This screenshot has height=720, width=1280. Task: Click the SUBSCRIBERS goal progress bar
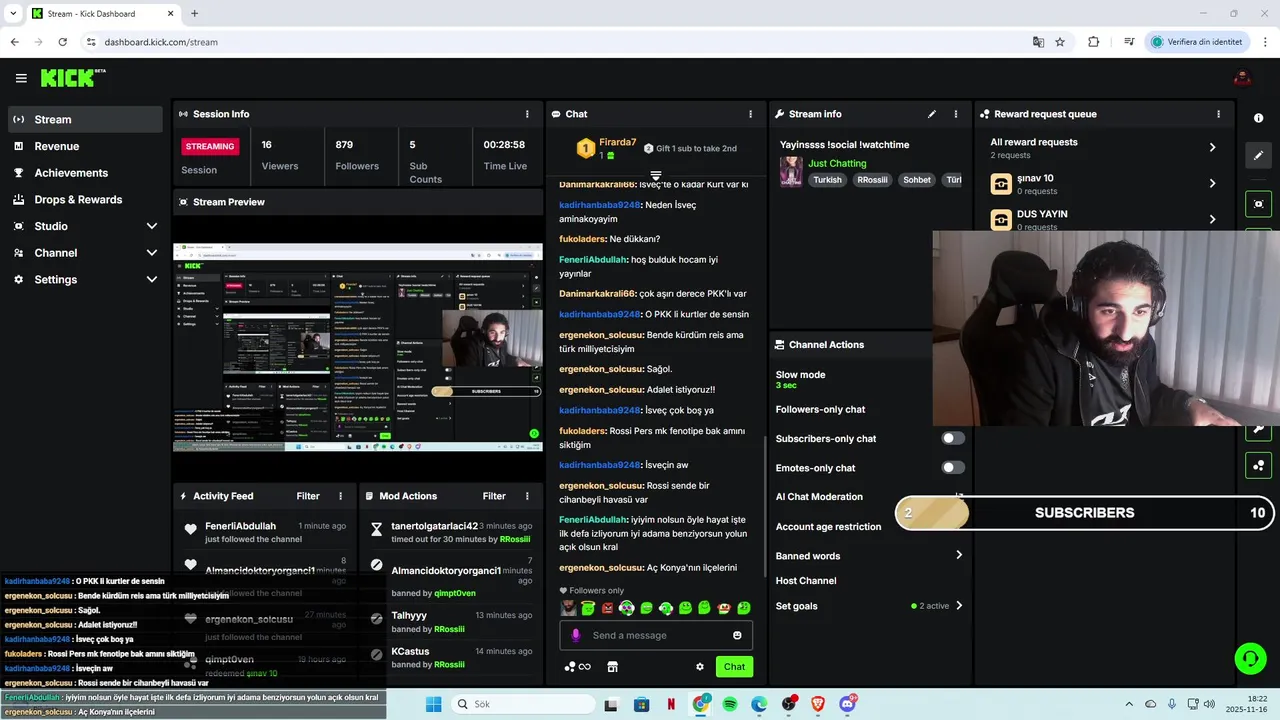click(x=1086, y=512)
